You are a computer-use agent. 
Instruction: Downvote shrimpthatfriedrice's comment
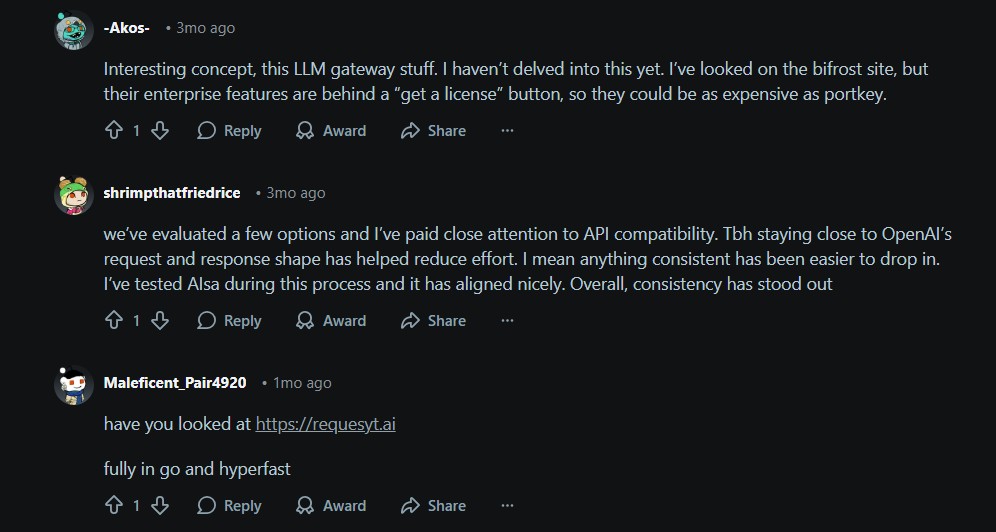(x=159, y=321)
